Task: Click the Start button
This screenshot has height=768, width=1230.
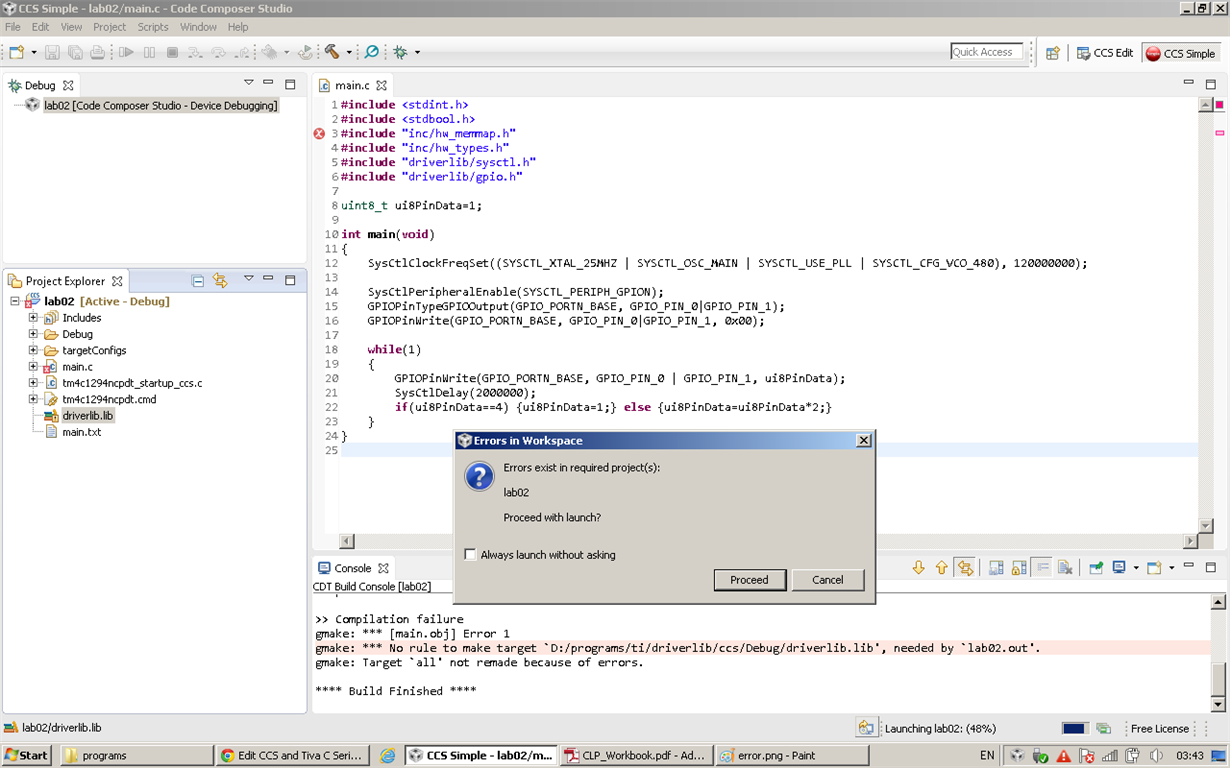Action: point(27,755)
